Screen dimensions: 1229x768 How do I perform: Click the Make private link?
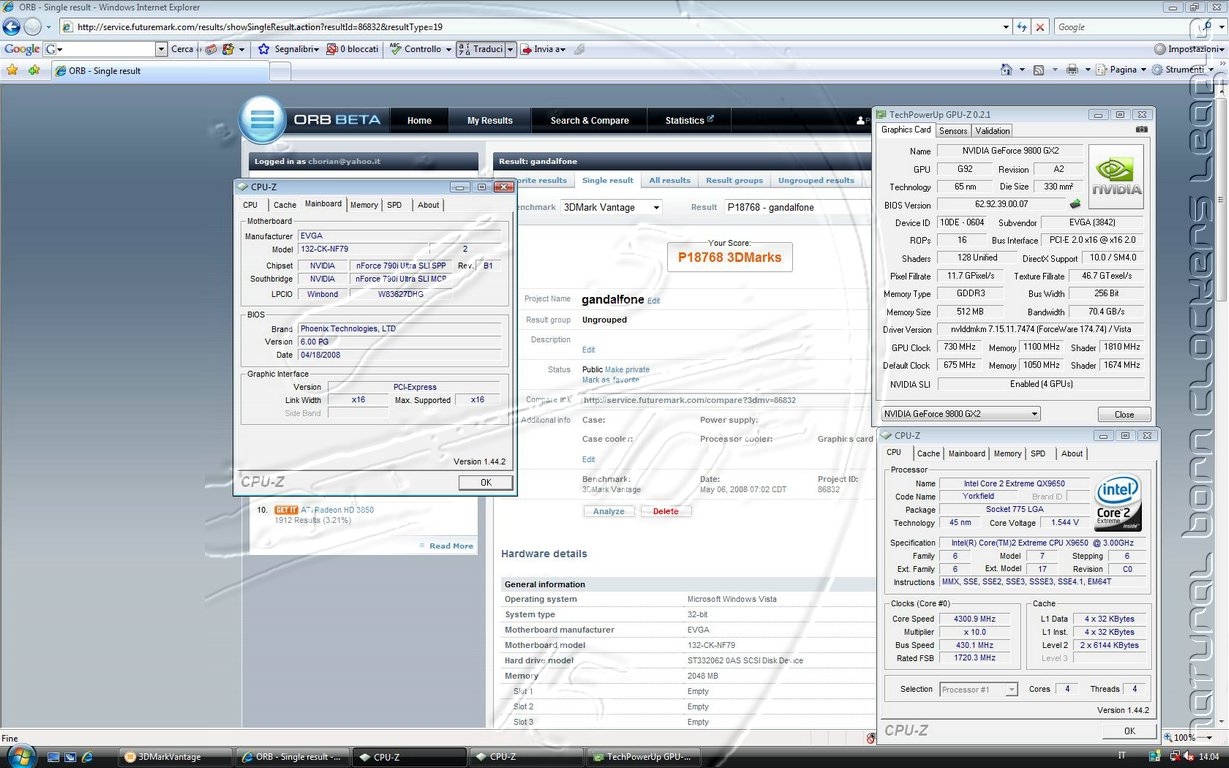coord(627,370)
